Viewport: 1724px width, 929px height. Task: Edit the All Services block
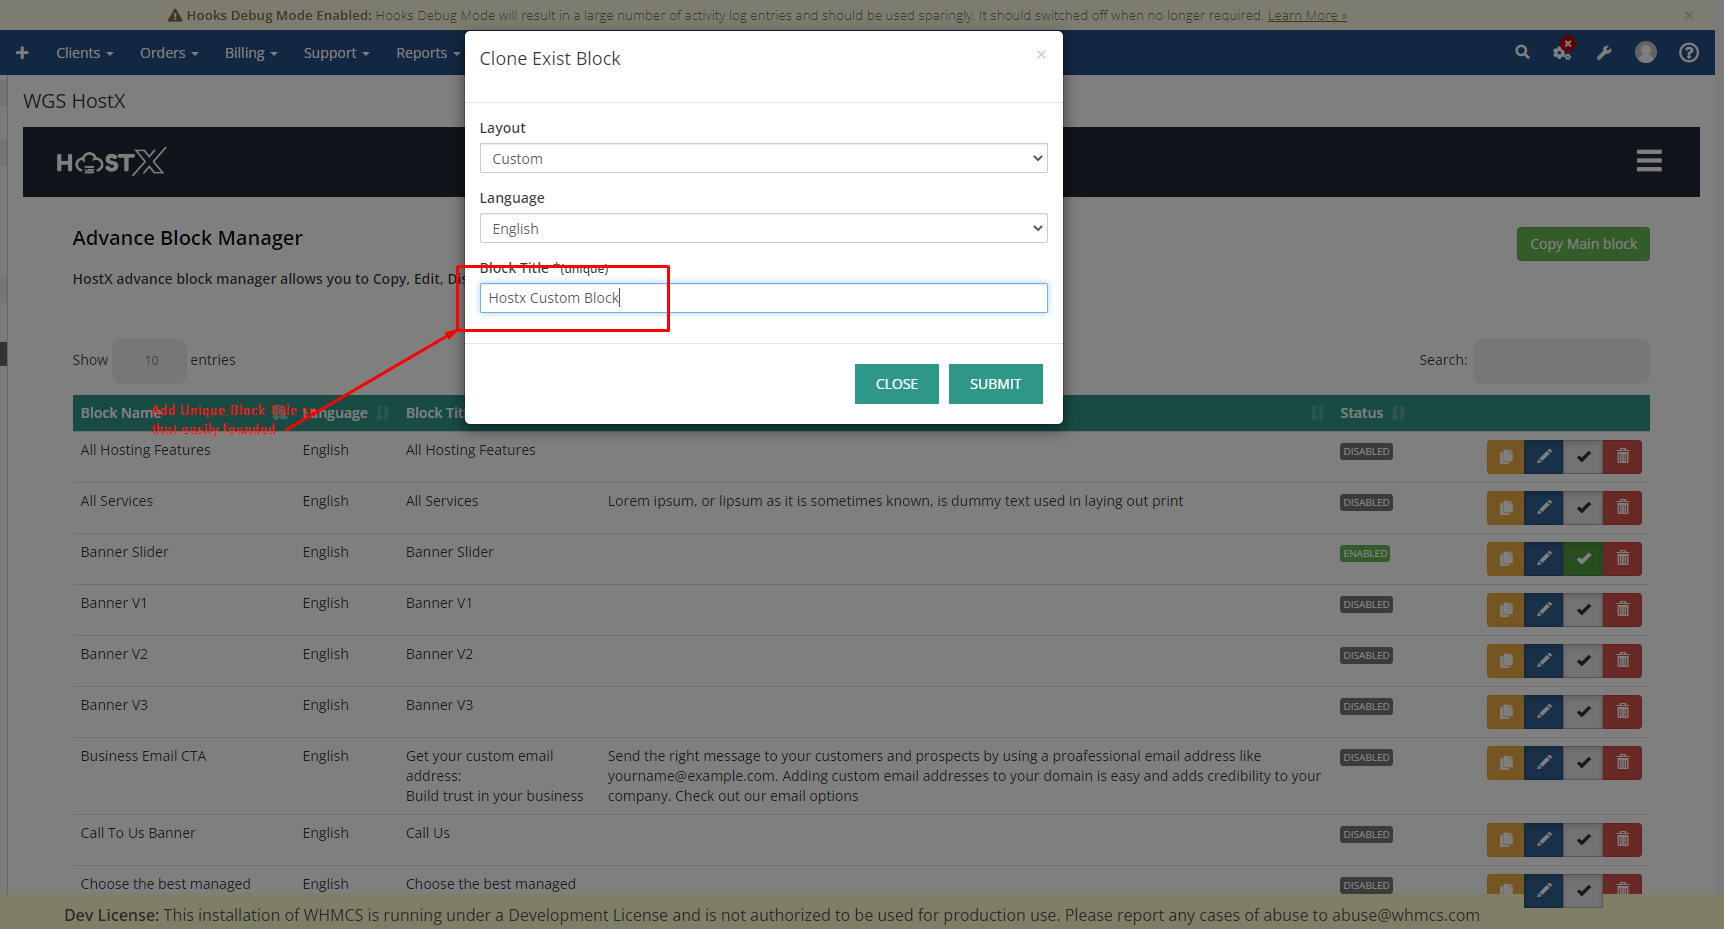[x=1544, y=508]
